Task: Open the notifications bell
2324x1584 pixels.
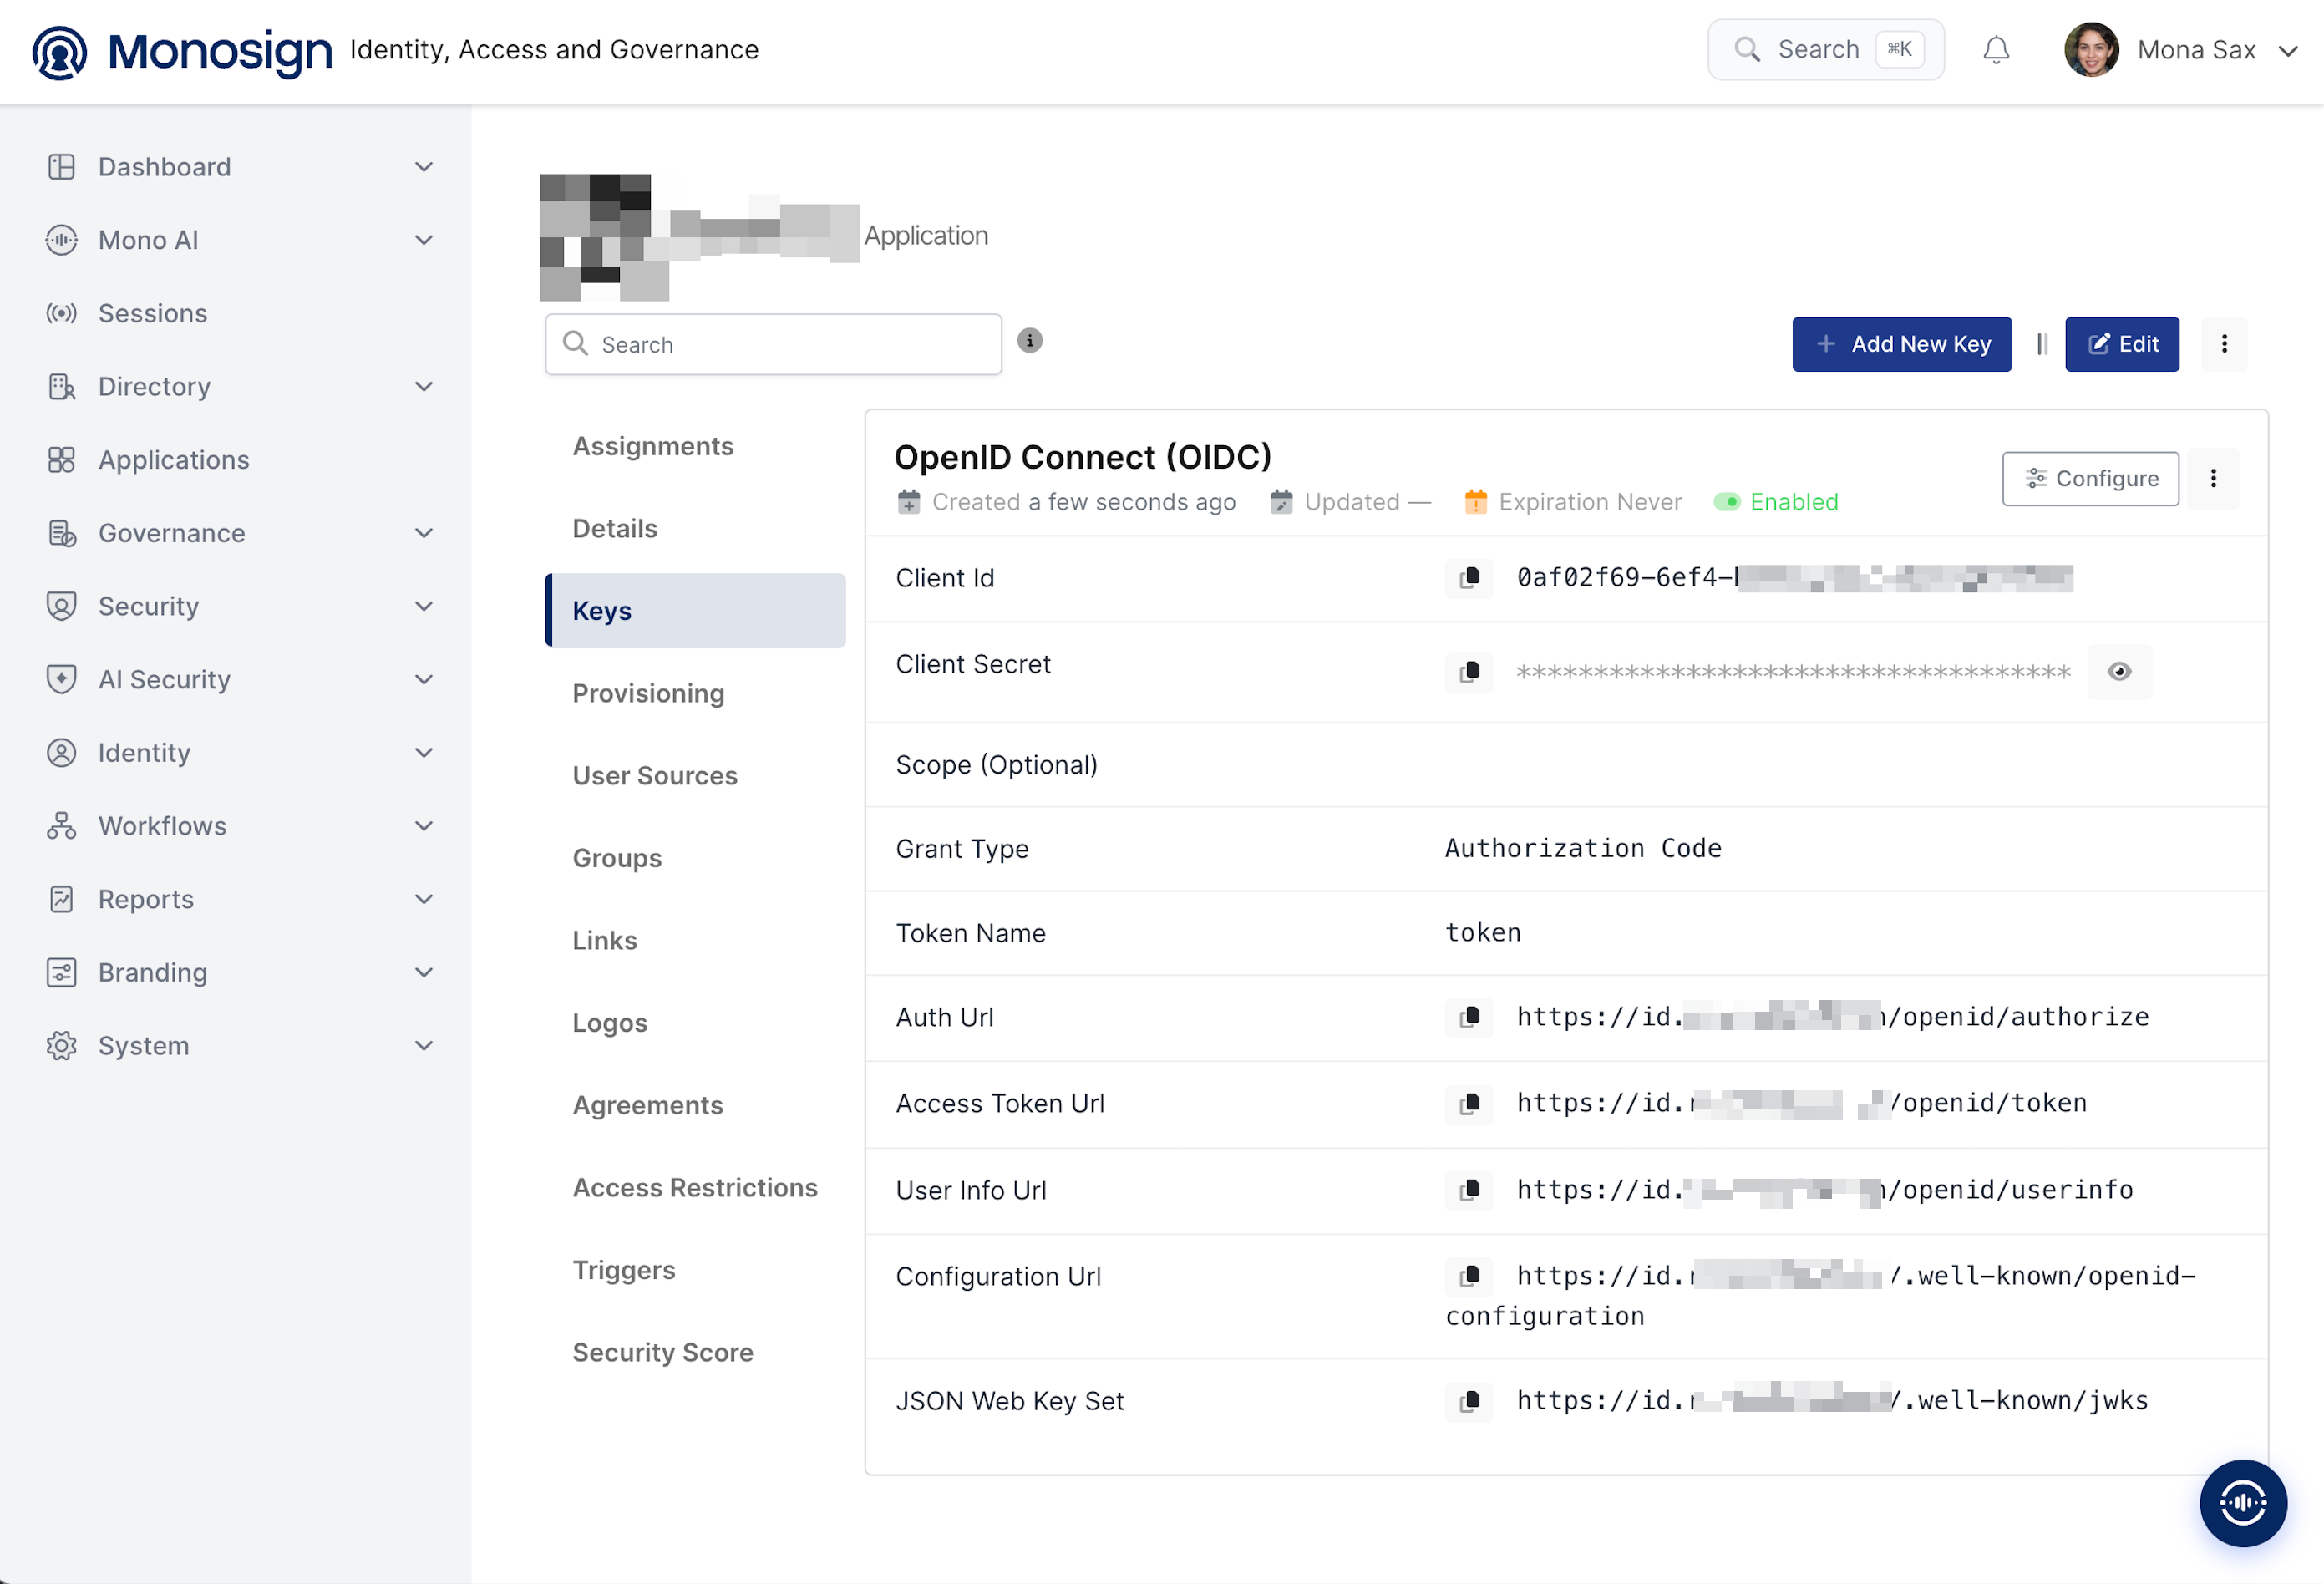Action: tap(1996, 50)
